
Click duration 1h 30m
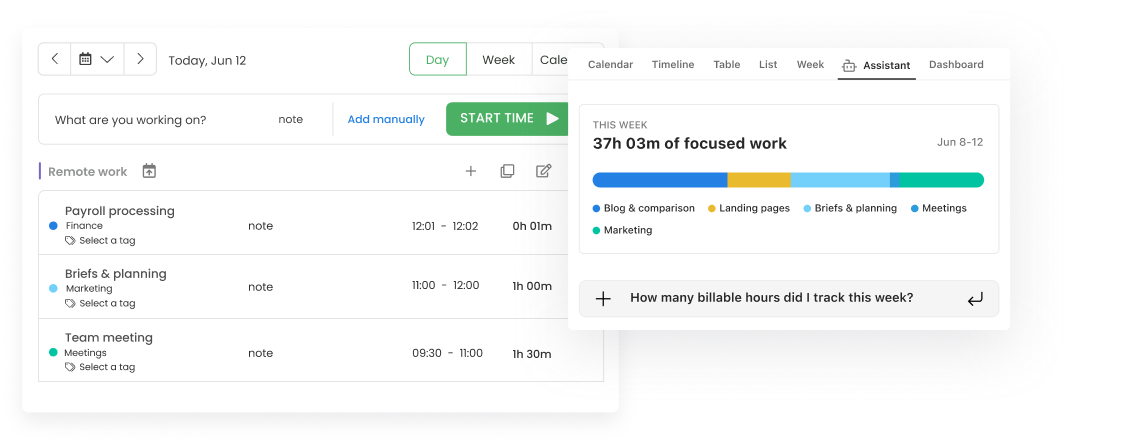[532, 354]
